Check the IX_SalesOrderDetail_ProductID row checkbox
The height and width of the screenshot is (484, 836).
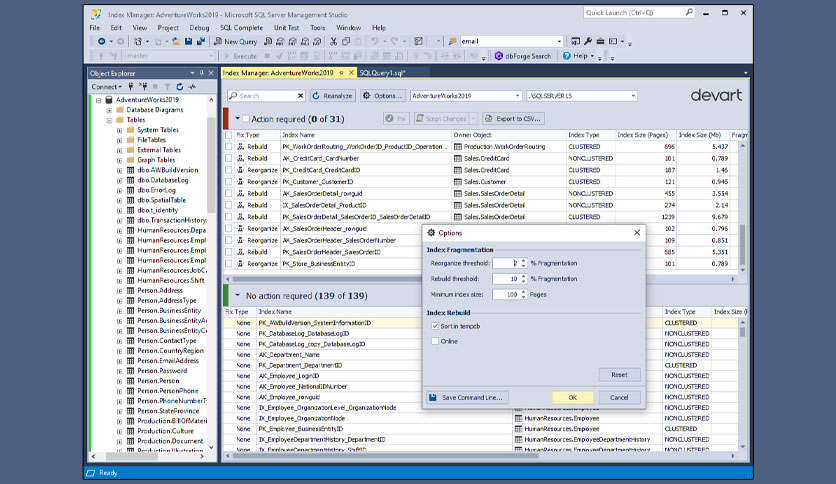(229, 205)
